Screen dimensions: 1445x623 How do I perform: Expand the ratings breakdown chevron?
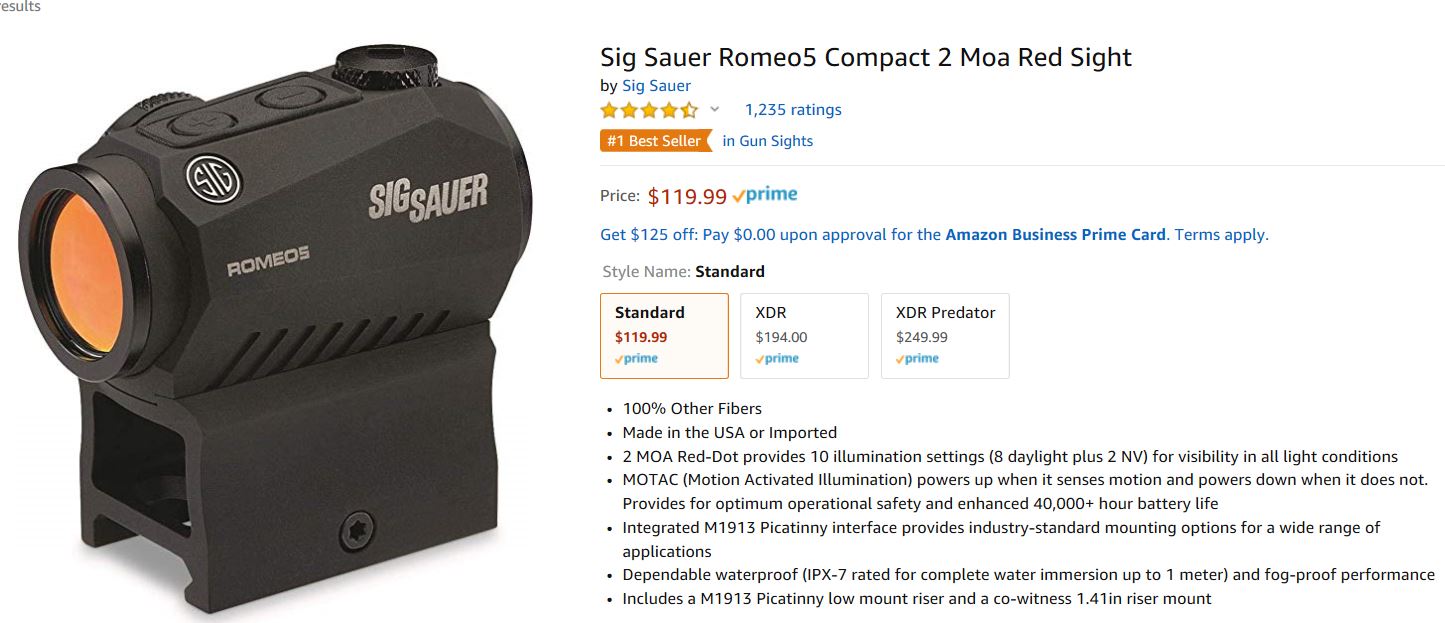pos(714,109)
